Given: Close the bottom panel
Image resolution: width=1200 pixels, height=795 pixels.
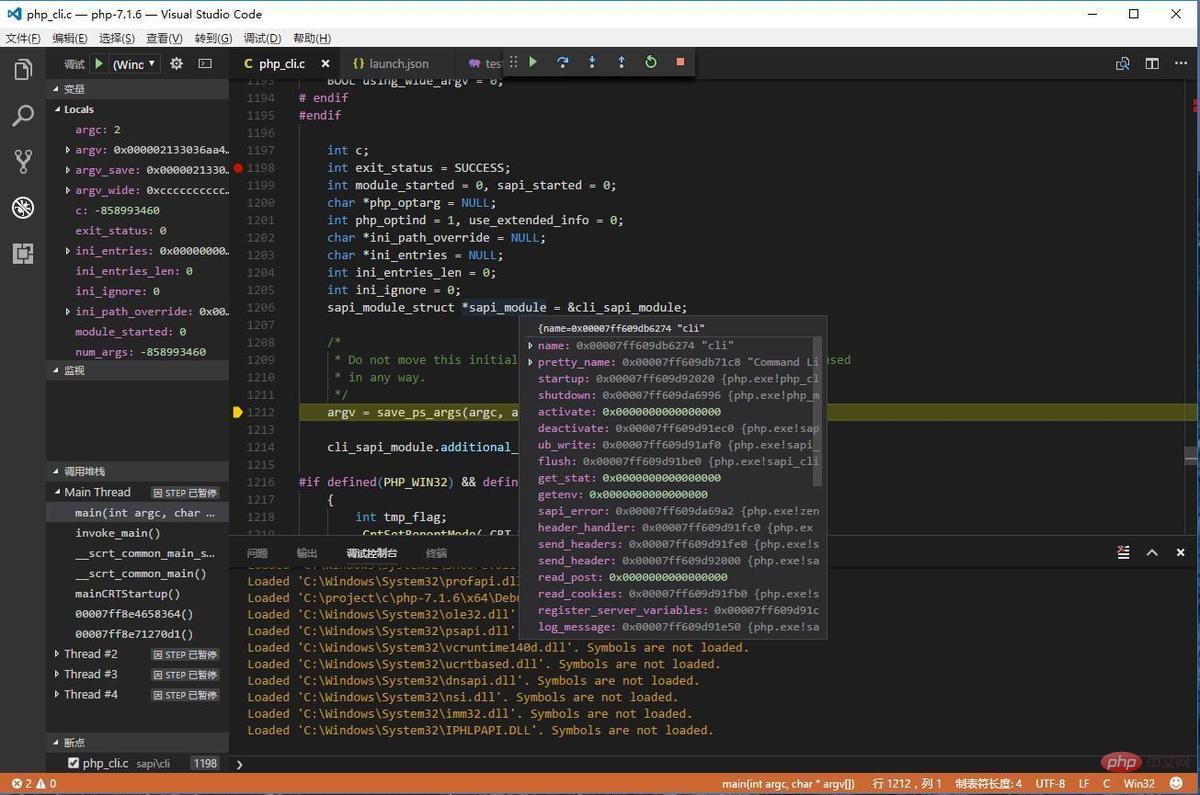Looking at the screenshot, I should click(1181, 552).
